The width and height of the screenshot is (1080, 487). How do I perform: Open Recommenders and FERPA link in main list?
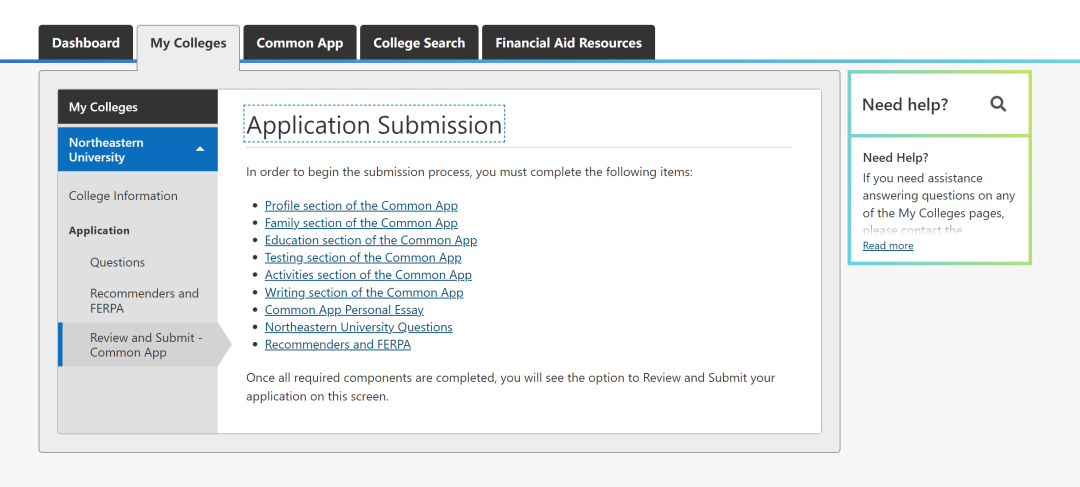coord(338,345)
